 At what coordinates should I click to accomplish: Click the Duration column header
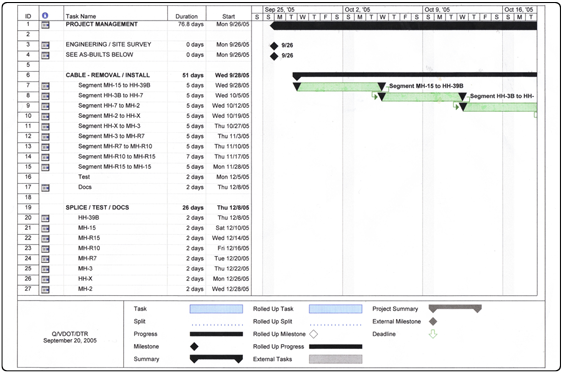[x=186, y=16]
